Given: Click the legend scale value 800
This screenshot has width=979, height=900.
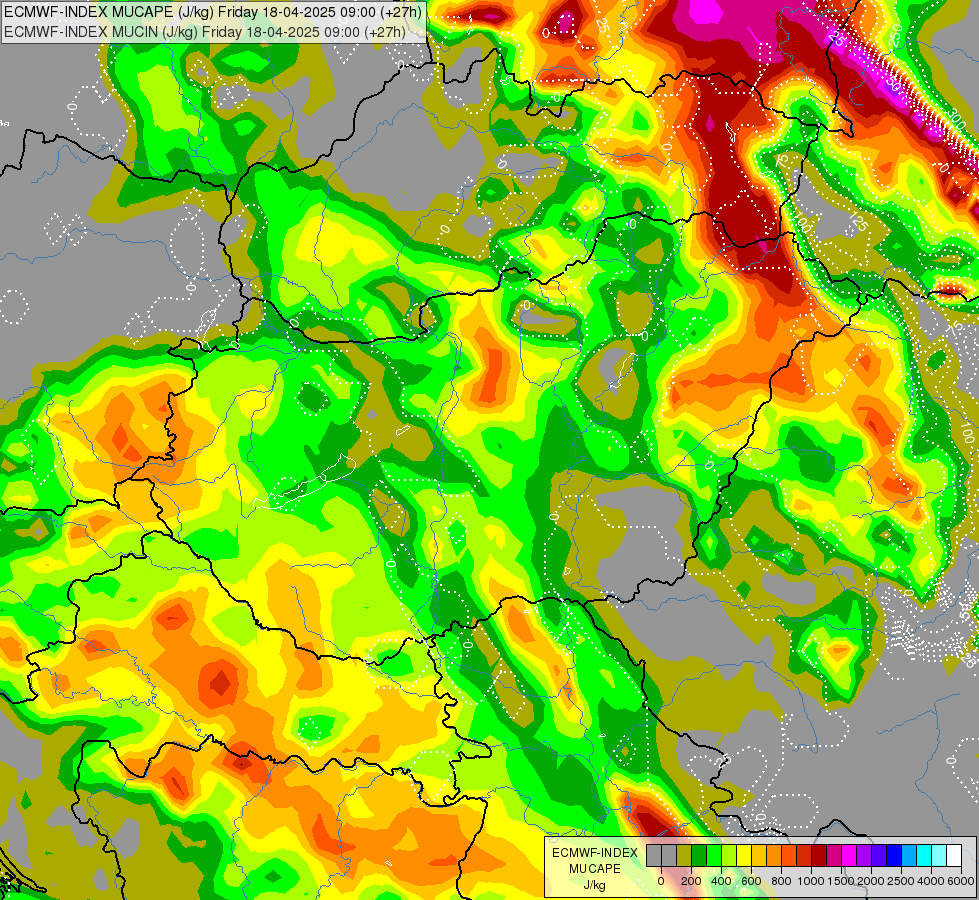Looking at the screenshot, I should pyautogui.click(x=781, y=881).
